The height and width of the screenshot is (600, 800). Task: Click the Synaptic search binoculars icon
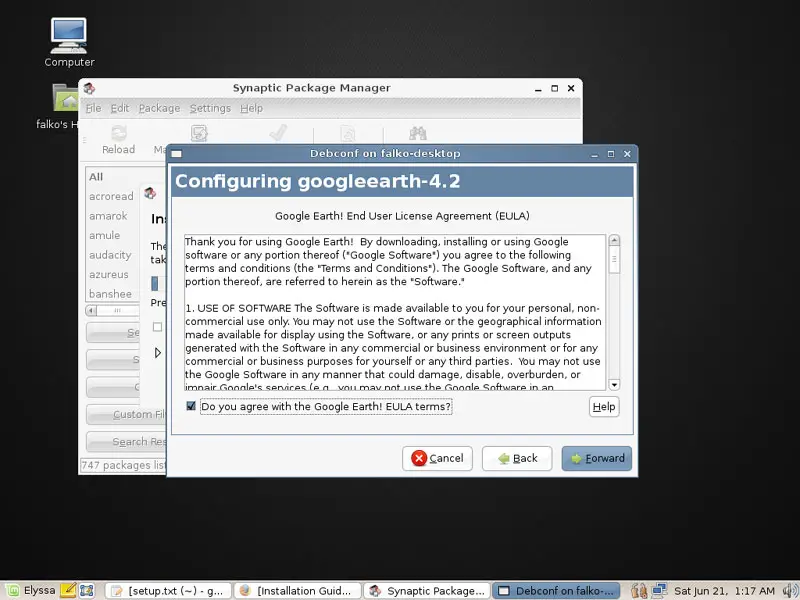tap(418, 133)
